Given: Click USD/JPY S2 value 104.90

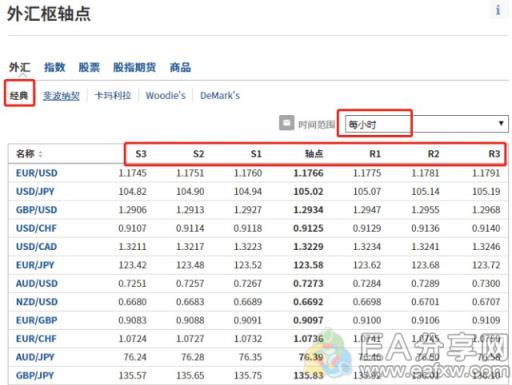Looking at the screenshot, I should pos(190,192).
